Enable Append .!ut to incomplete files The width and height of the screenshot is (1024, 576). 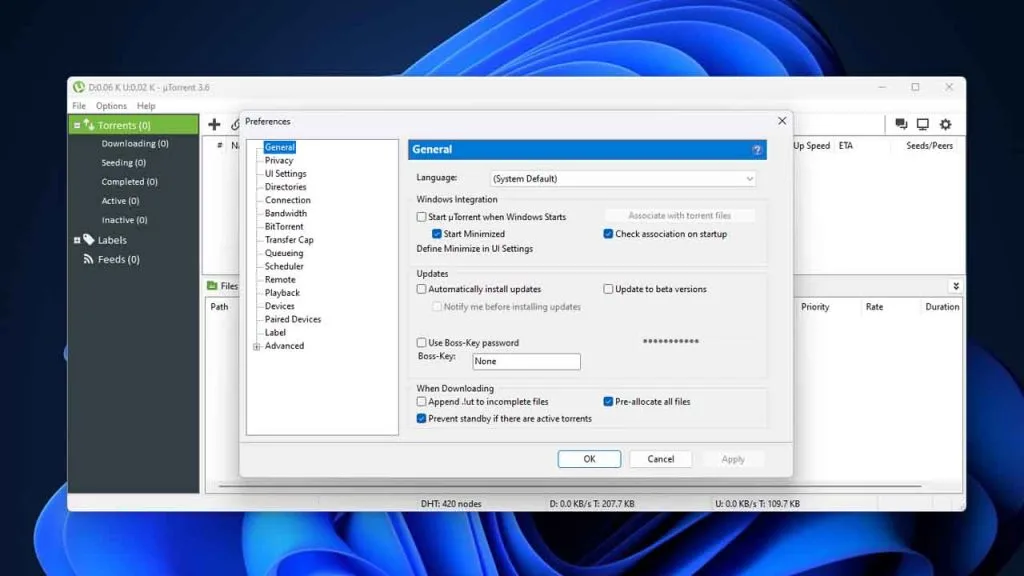(x=421, y=402)
